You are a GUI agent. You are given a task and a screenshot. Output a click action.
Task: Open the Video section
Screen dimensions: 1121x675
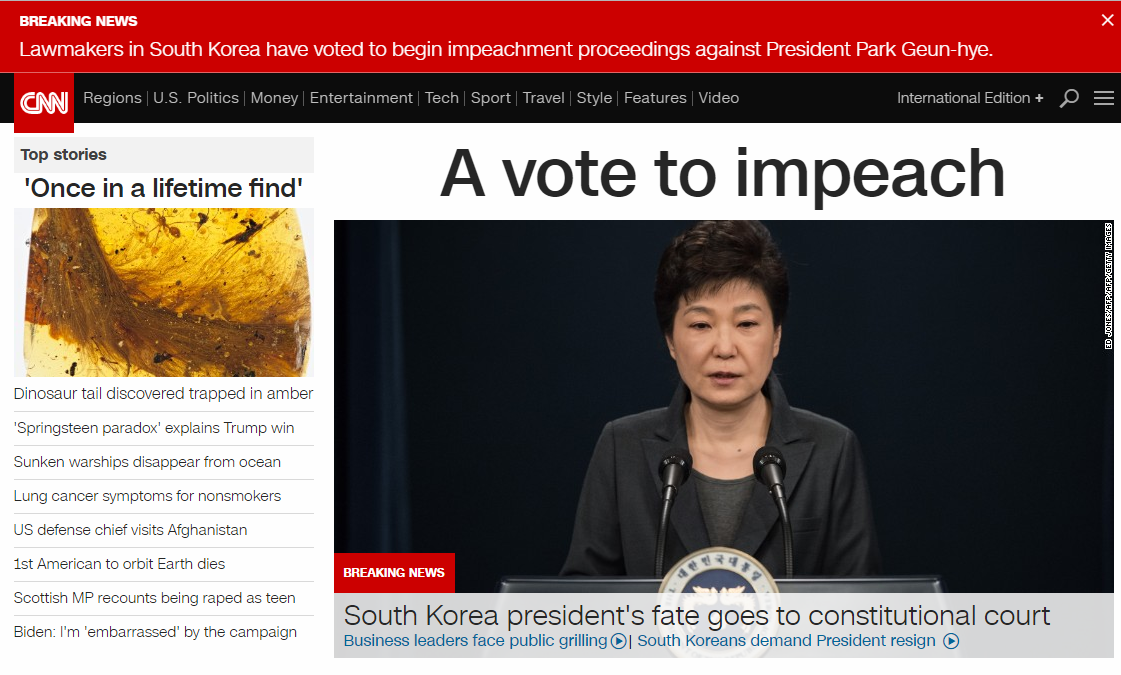click(718, 98)
